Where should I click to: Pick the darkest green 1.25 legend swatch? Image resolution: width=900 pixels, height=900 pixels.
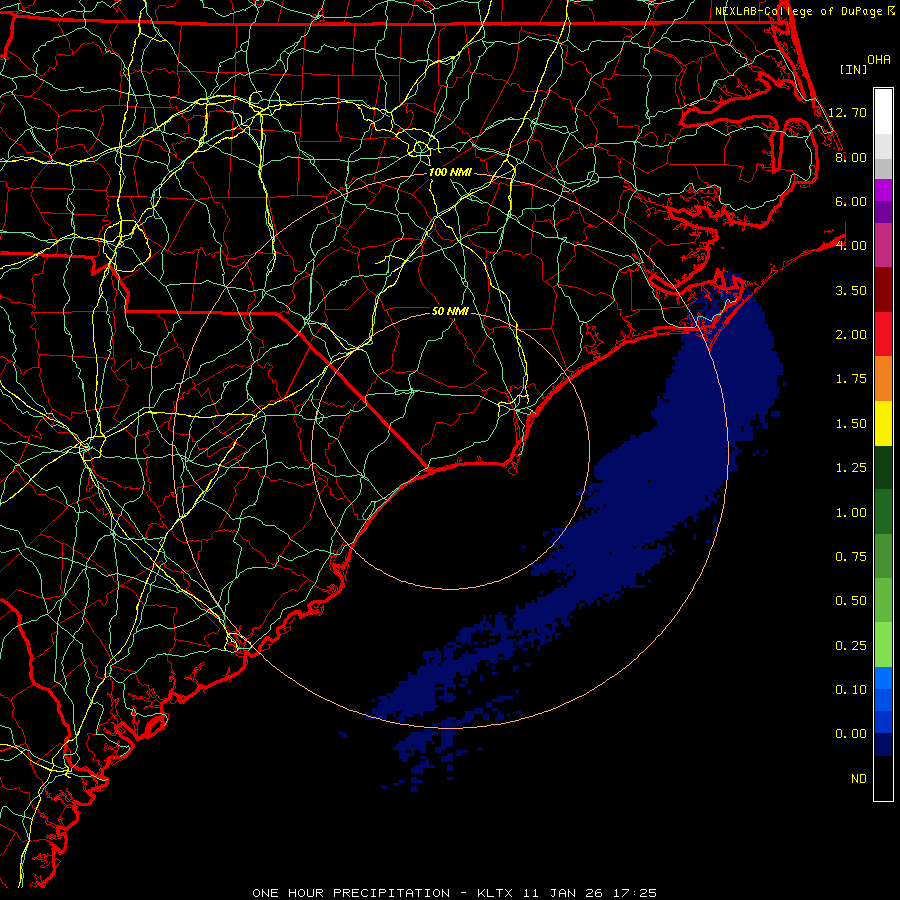[883, 467]
